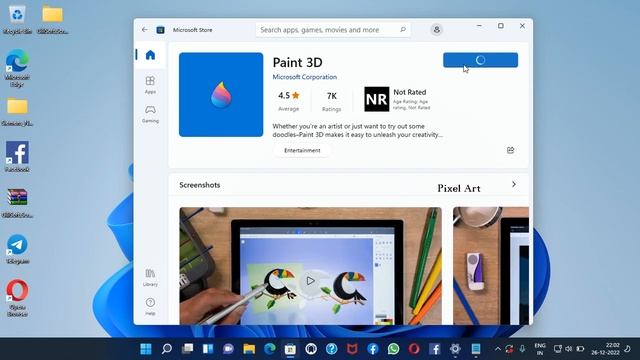640x360 pixels.
Task: Open Help in Store sidebar
Action: (150, 307)
